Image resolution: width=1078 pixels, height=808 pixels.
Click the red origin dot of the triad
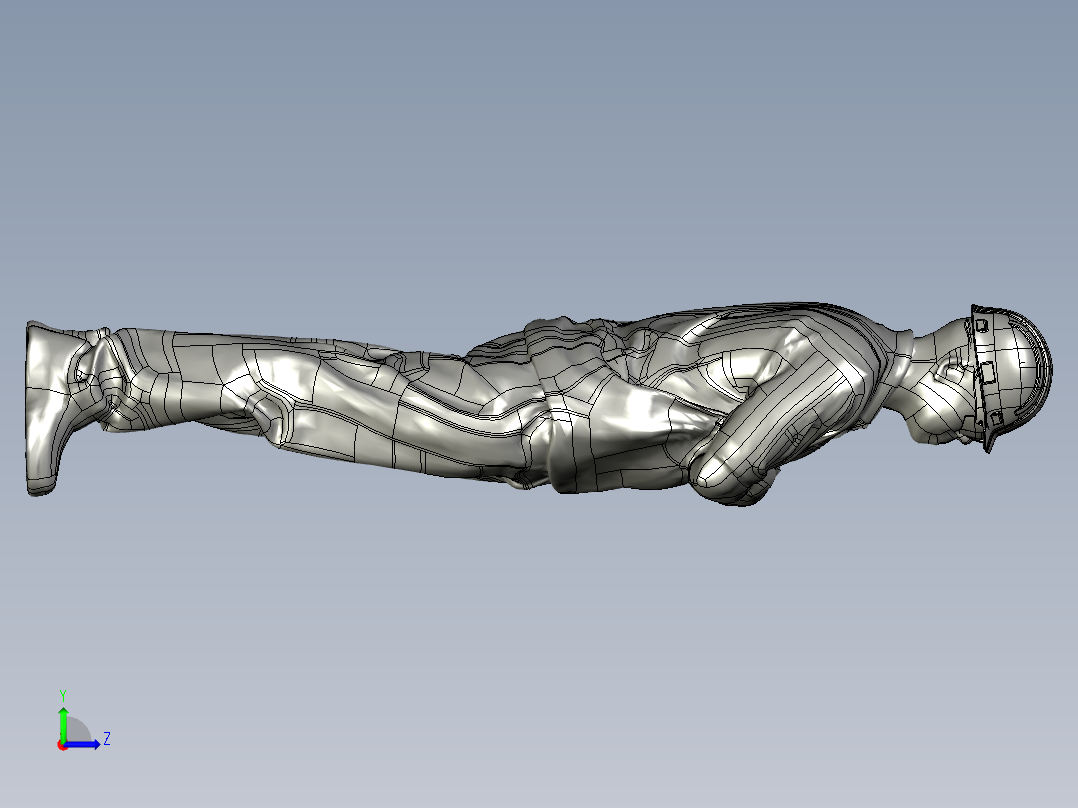click(x=62, y=745)
